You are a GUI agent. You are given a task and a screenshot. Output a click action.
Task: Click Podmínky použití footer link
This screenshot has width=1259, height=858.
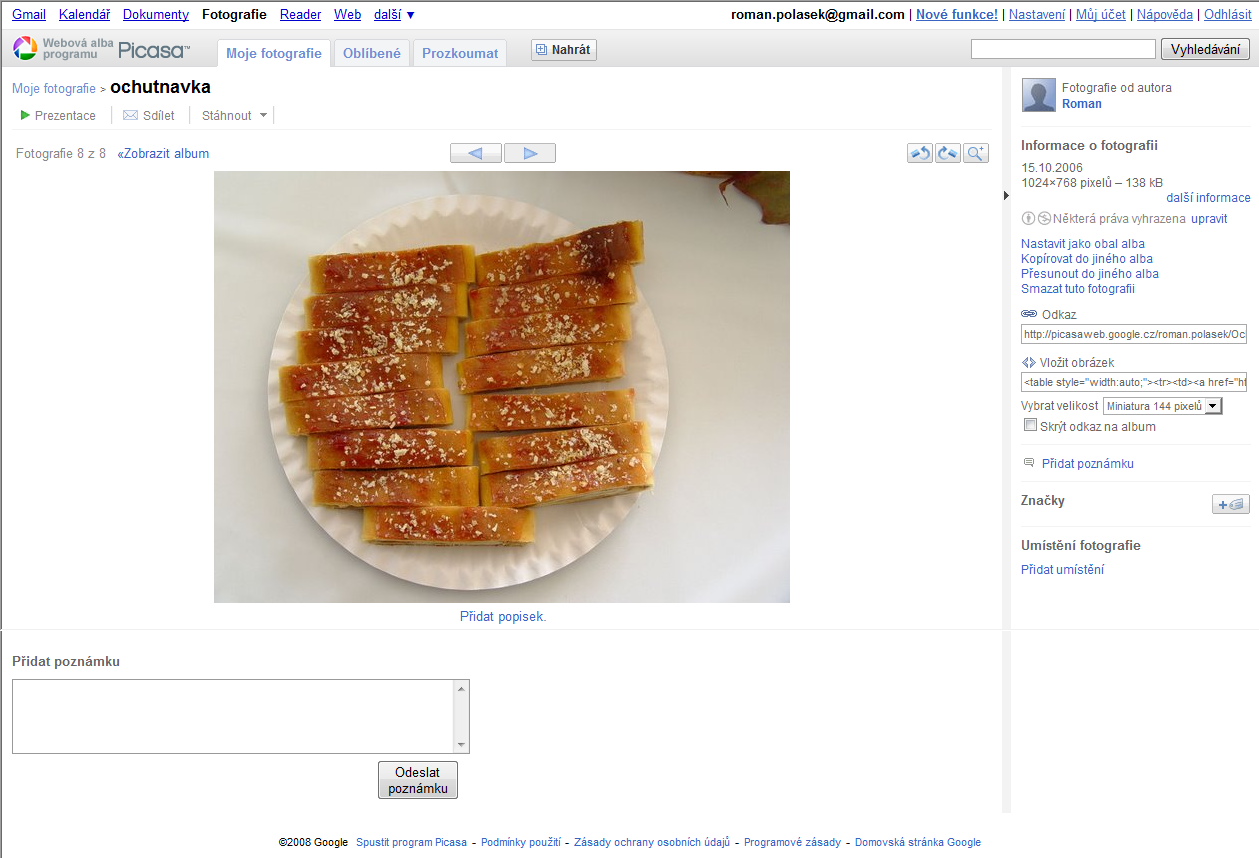(x=521, y=843)
